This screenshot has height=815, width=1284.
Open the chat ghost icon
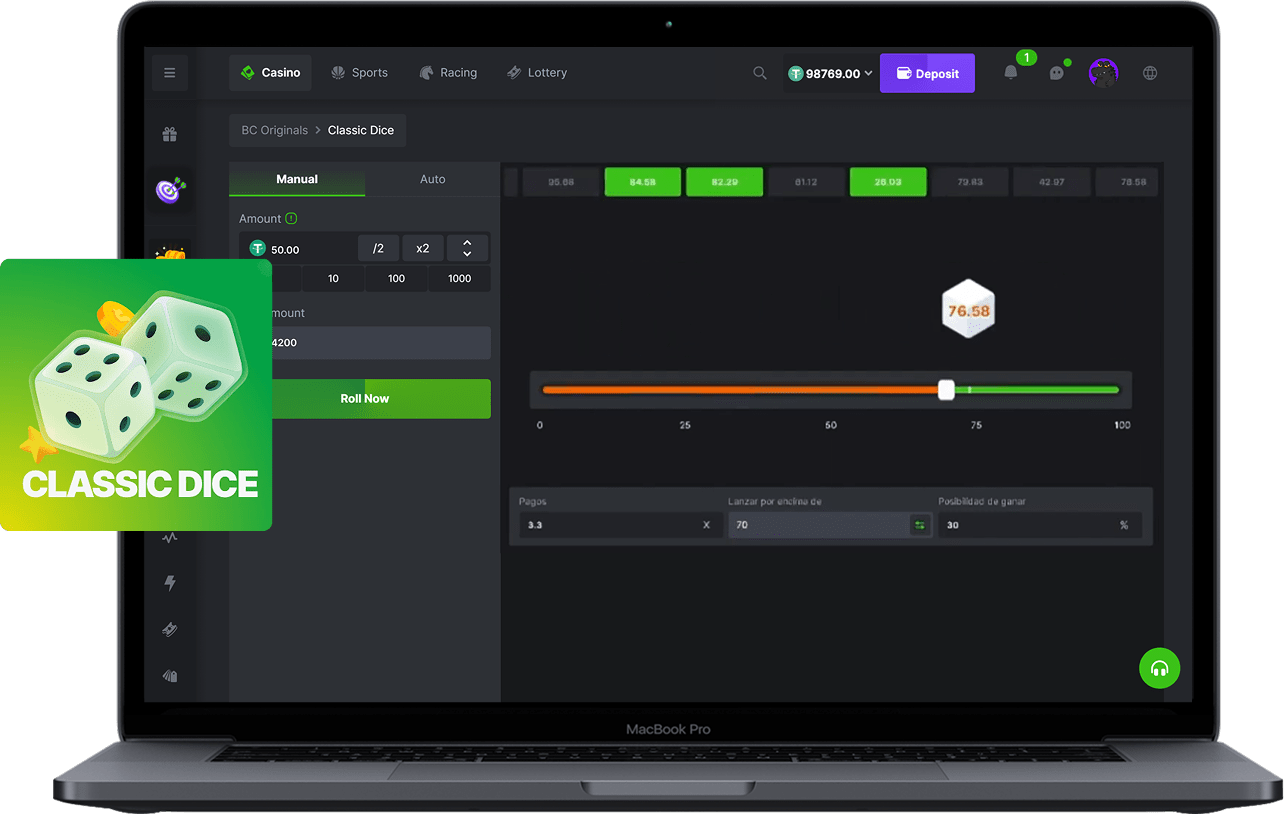1056,73
